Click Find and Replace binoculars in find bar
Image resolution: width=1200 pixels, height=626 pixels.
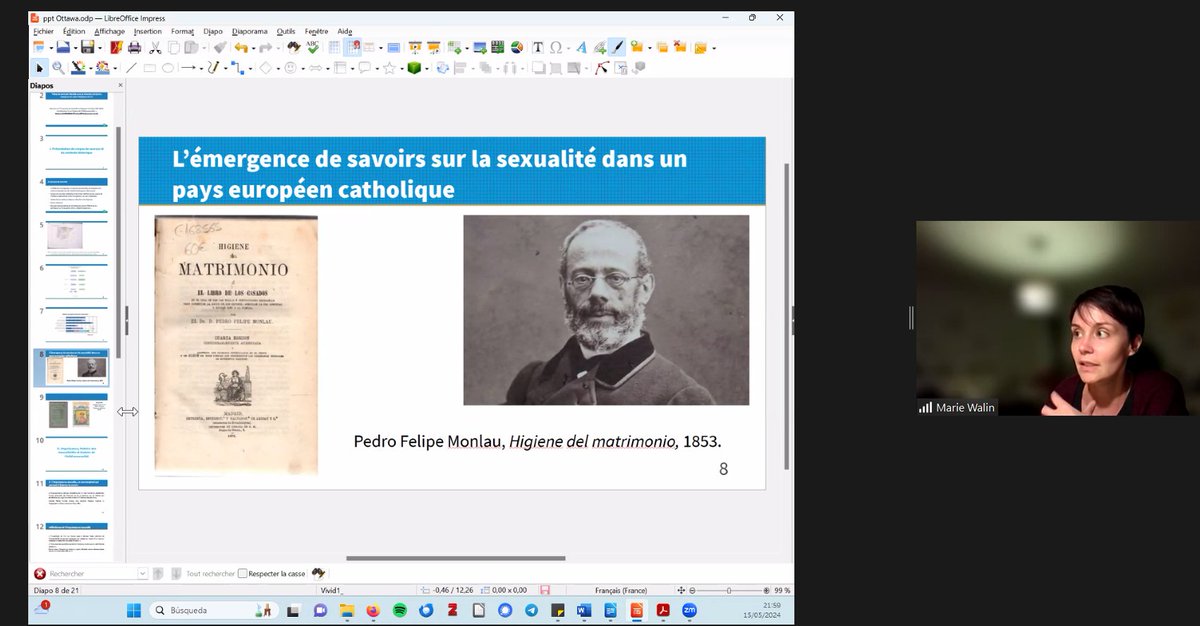click(320, 573)
